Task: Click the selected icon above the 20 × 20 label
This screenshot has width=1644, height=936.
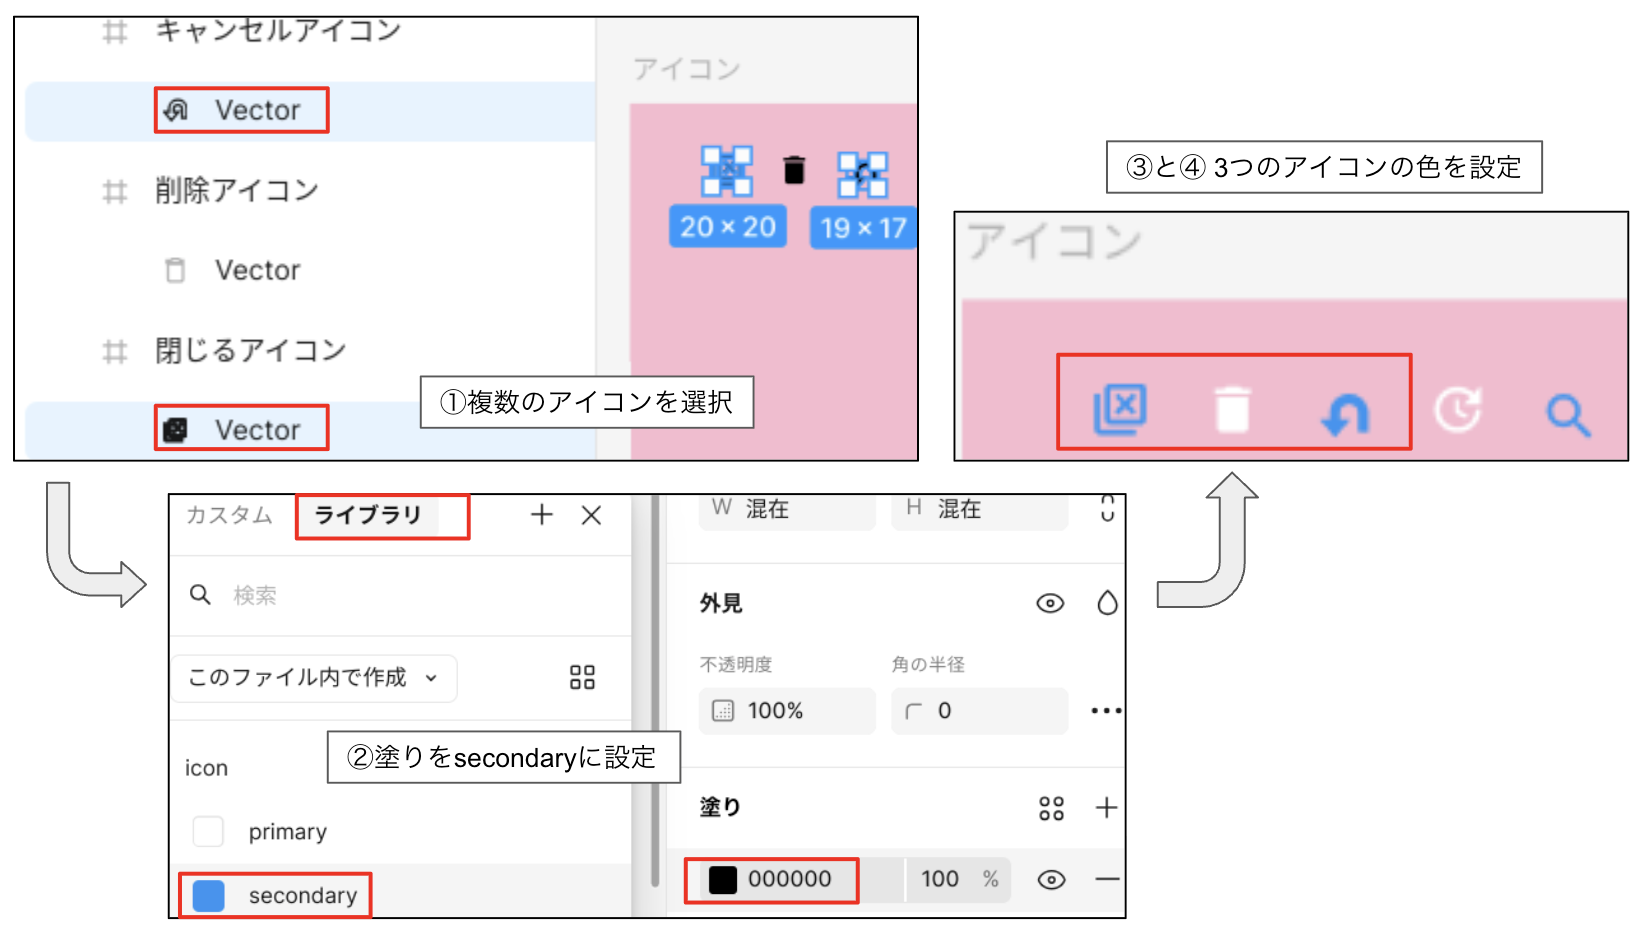Action: (x=727, y=171)
